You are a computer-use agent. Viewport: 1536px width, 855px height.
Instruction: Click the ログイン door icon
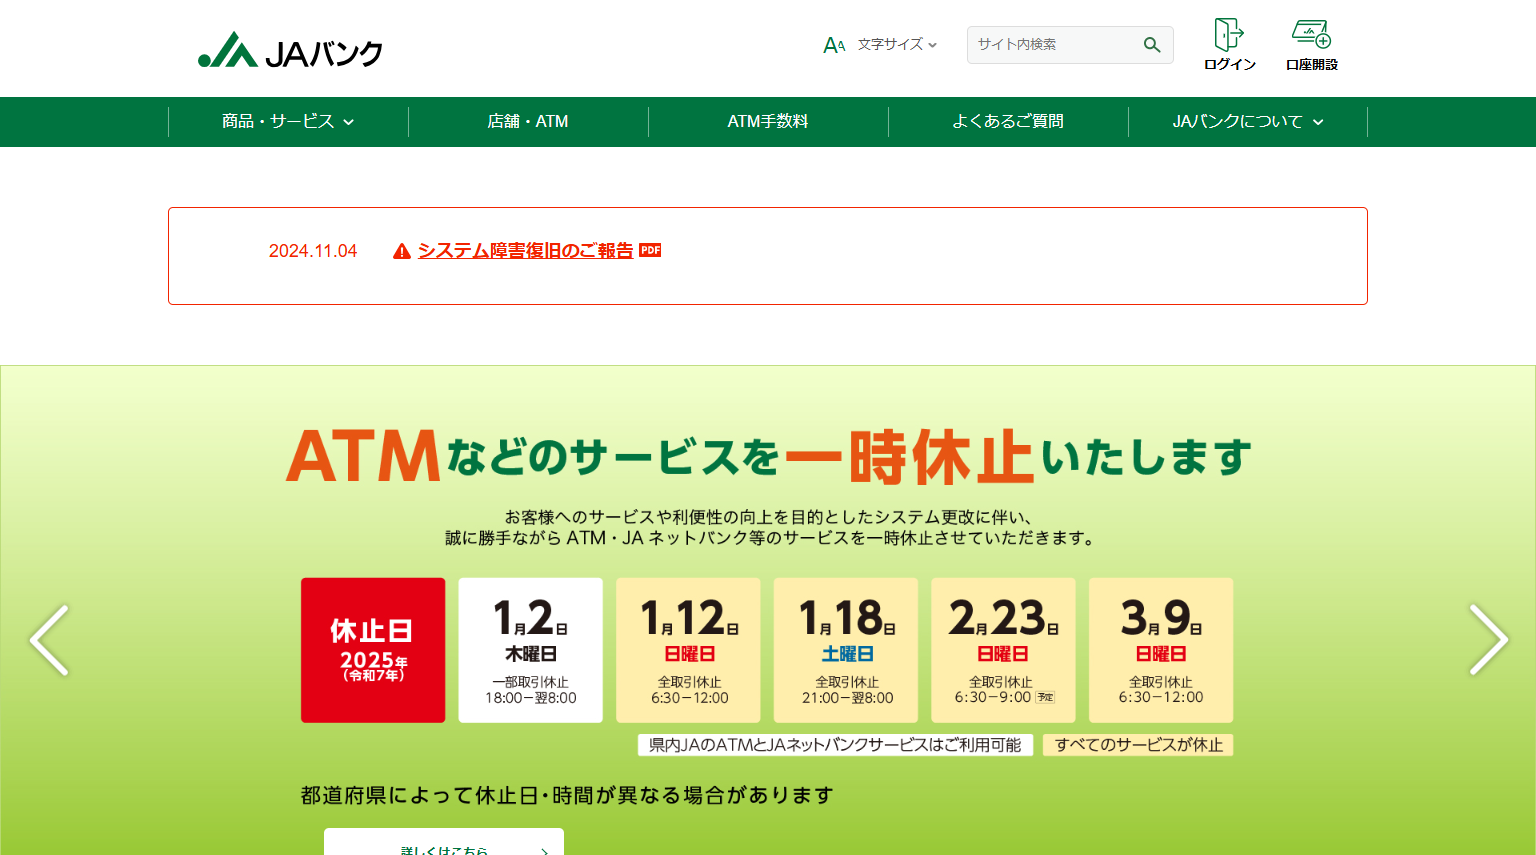click(1229, 34)
